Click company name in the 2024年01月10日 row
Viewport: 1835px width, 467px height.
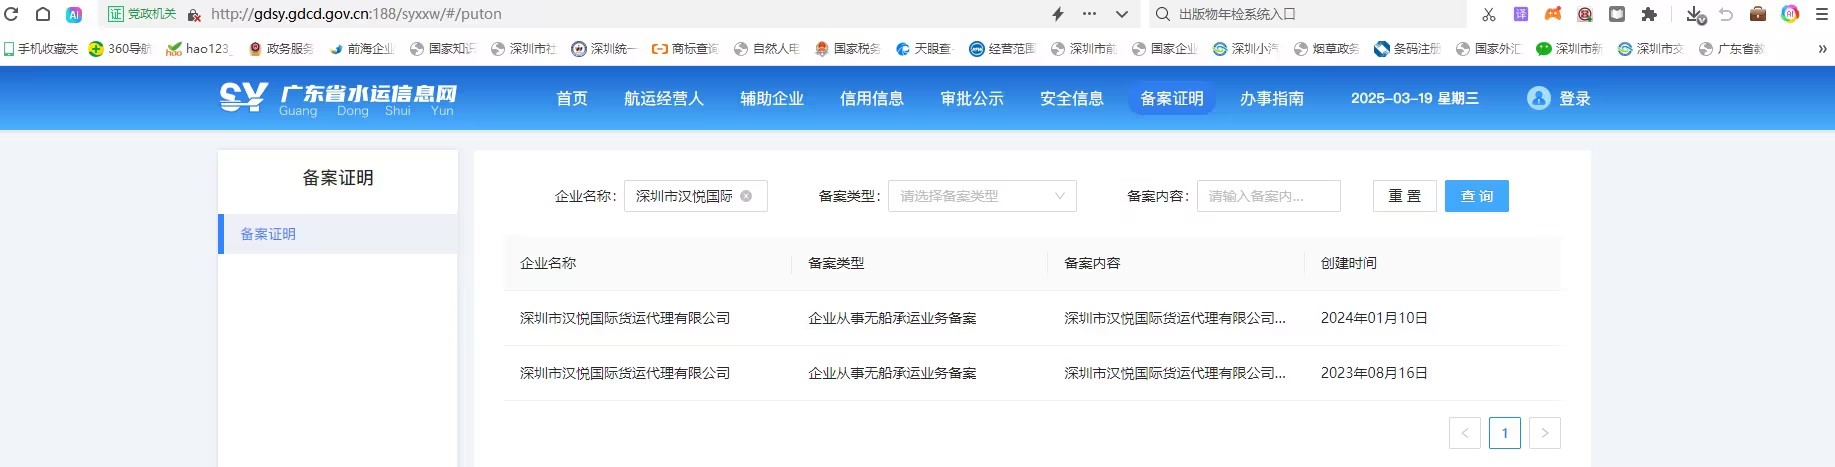[x=625, y=318]
